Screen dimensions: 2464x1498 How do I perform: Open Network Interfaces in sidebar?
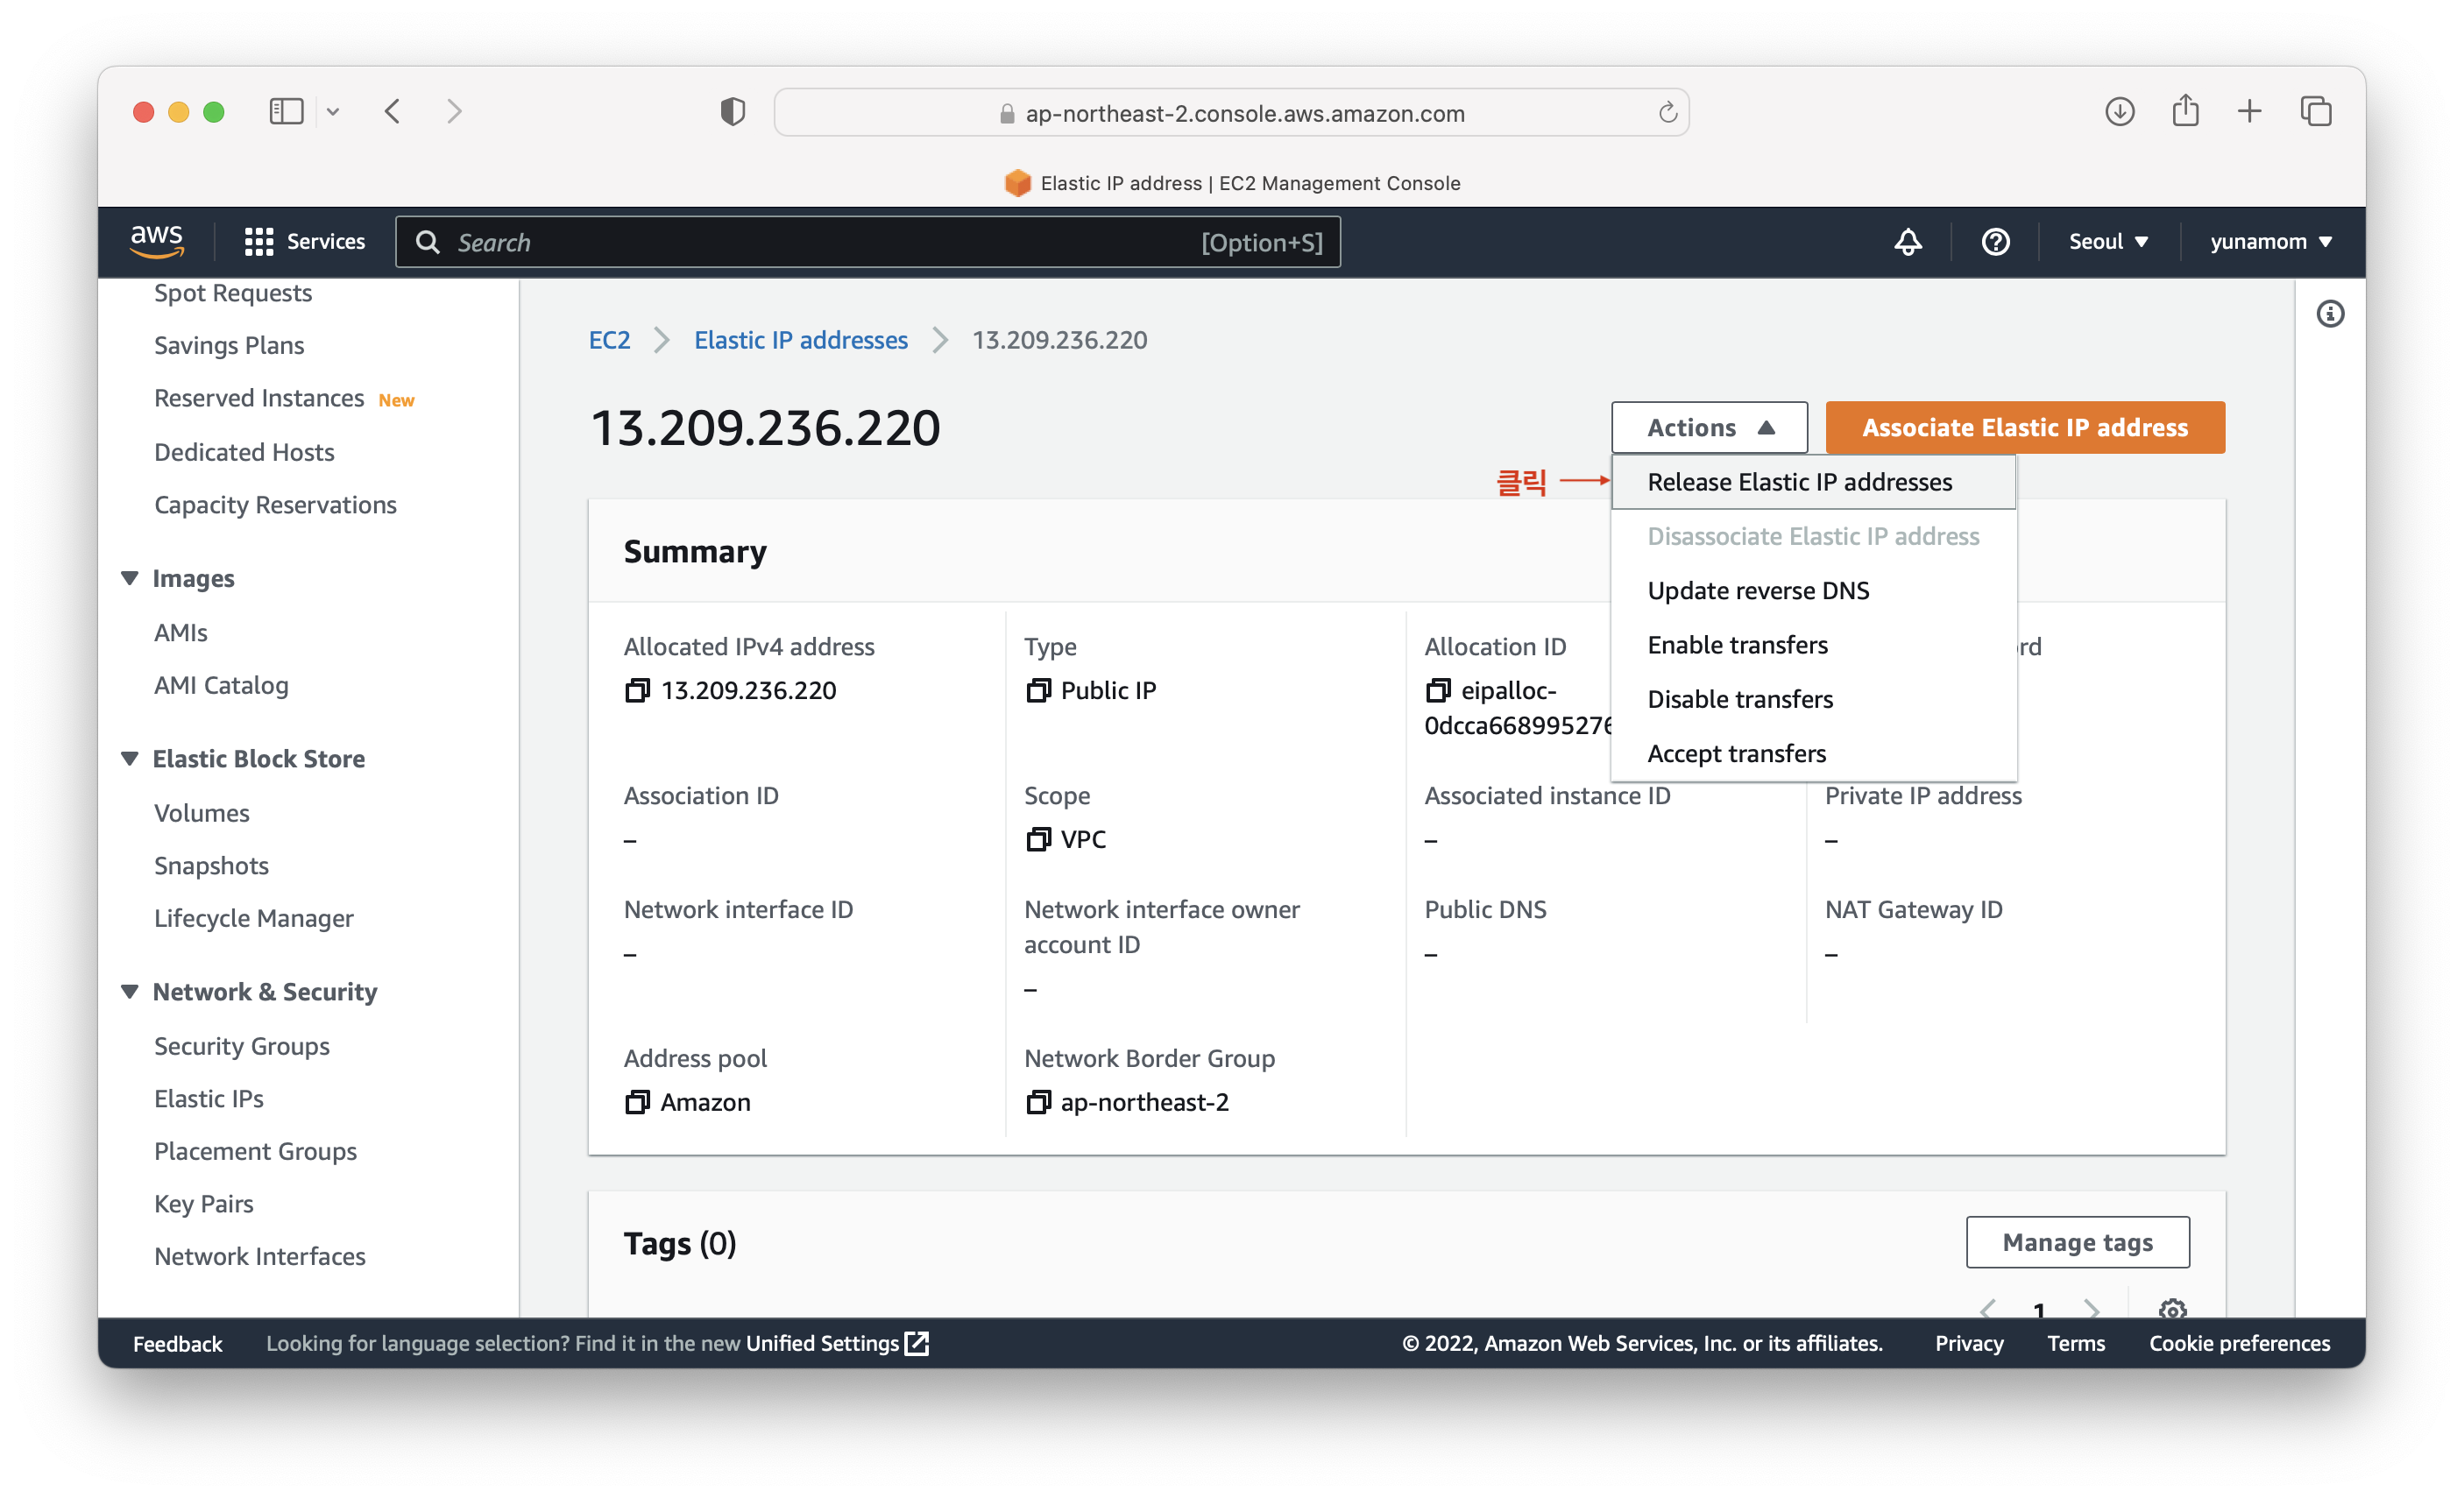coord(260,1257)
